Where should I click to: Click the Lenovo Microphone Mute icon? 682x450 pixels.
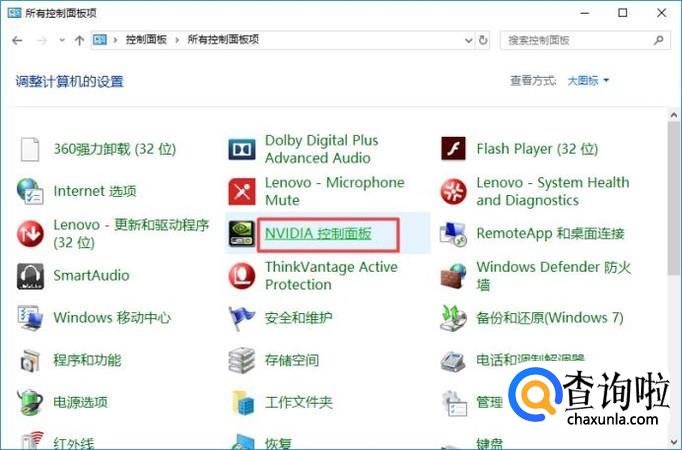point(242,191)
